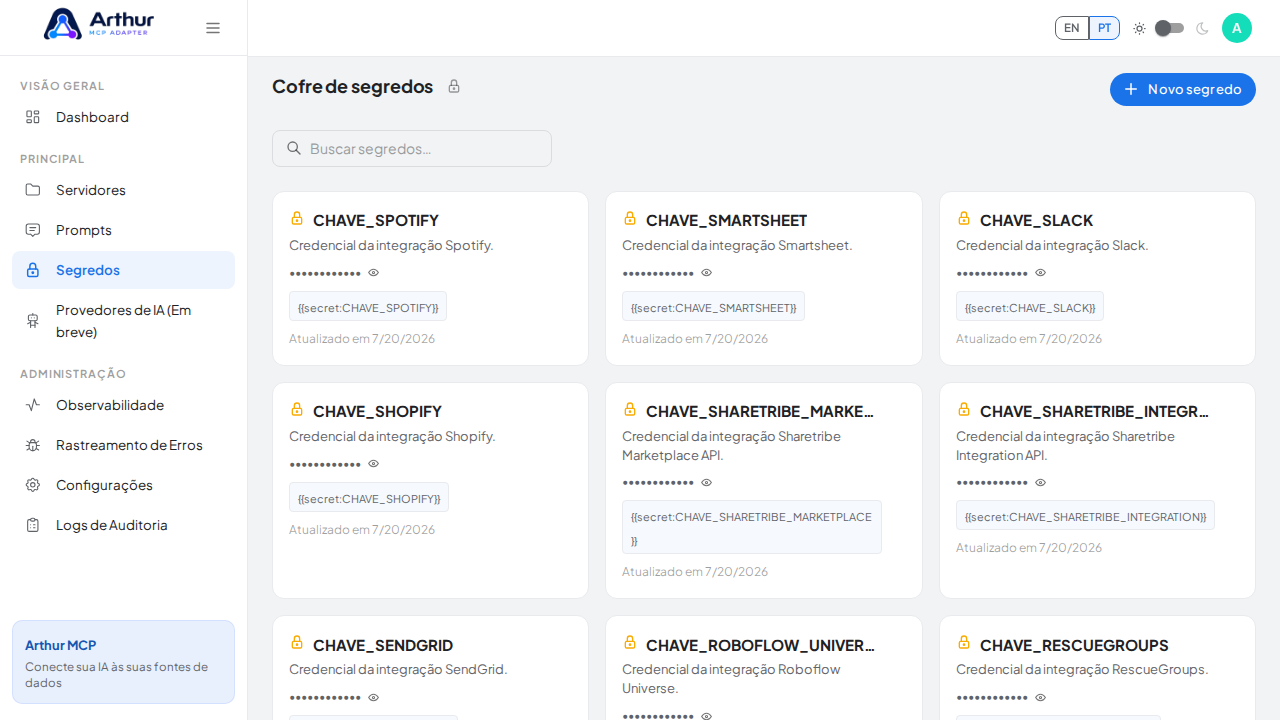Open the user avatar A menu
1280x720 pixels.
1237,28
